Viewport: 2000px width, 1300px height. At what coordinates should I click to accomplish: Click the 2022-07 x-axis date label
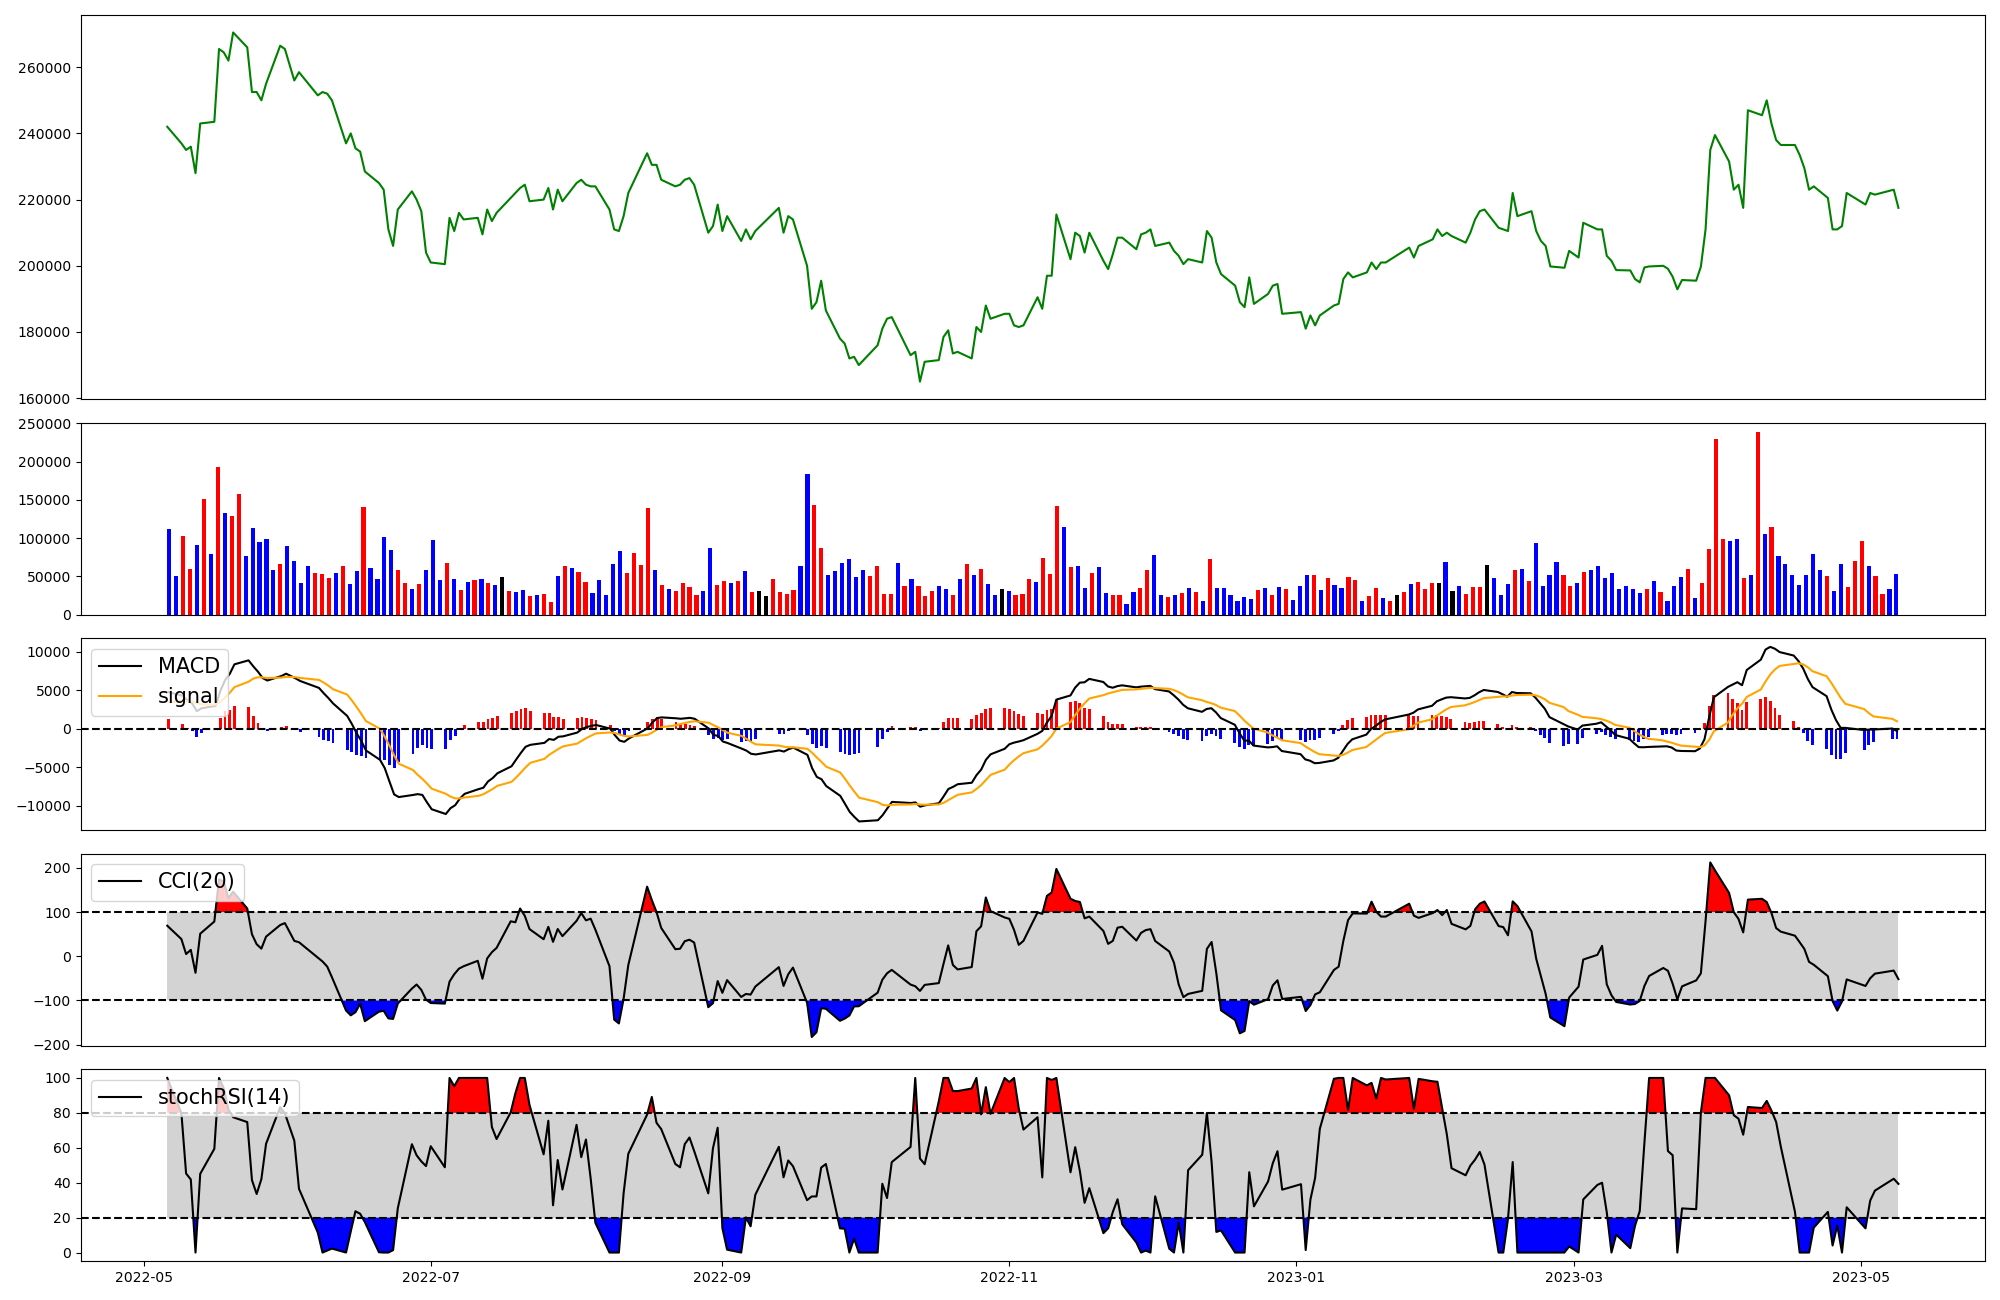tap(431, 1277)
